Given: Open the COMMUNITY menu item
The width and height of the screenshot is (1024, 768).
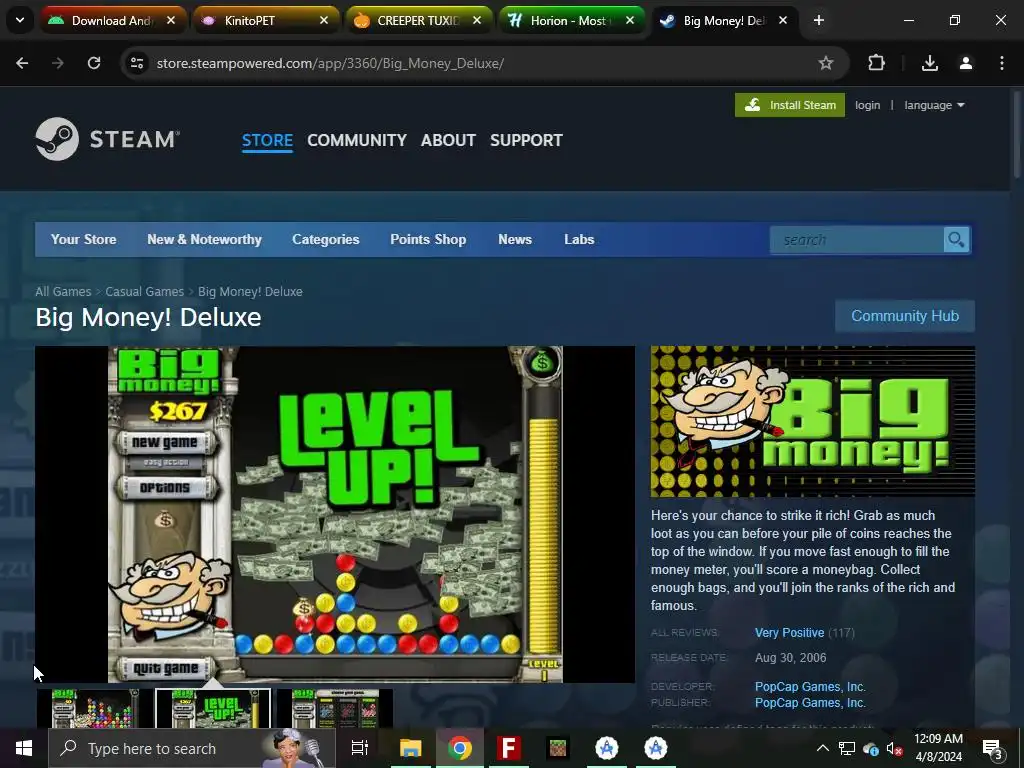Looking at the screenshot, I should click(357, 140).
